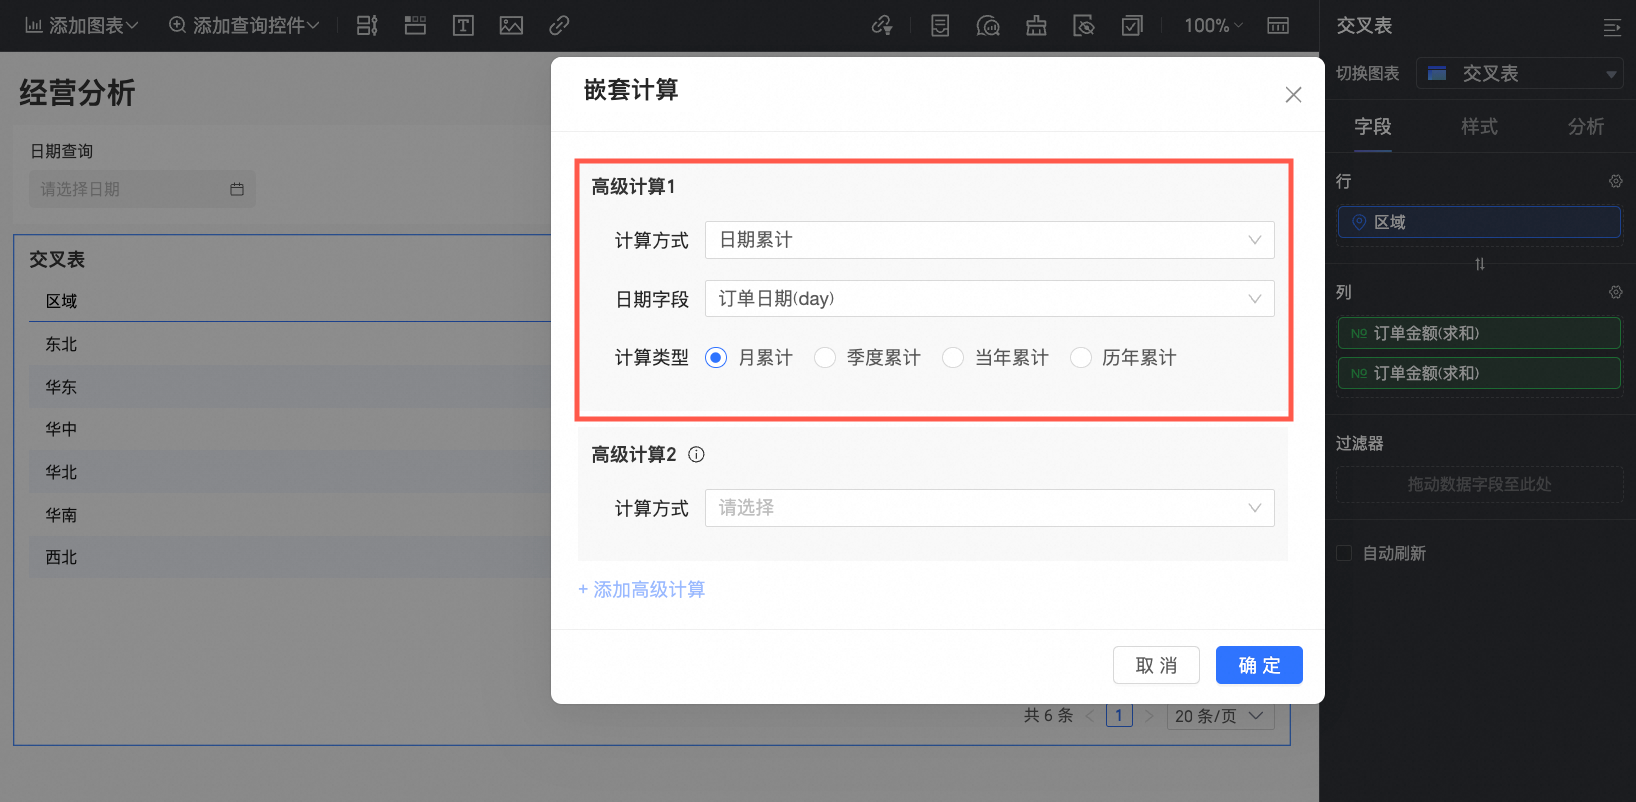Click the info icon beside 高级计算2
The height and width of the screenshot is (802, 1636).
[697, 455]
